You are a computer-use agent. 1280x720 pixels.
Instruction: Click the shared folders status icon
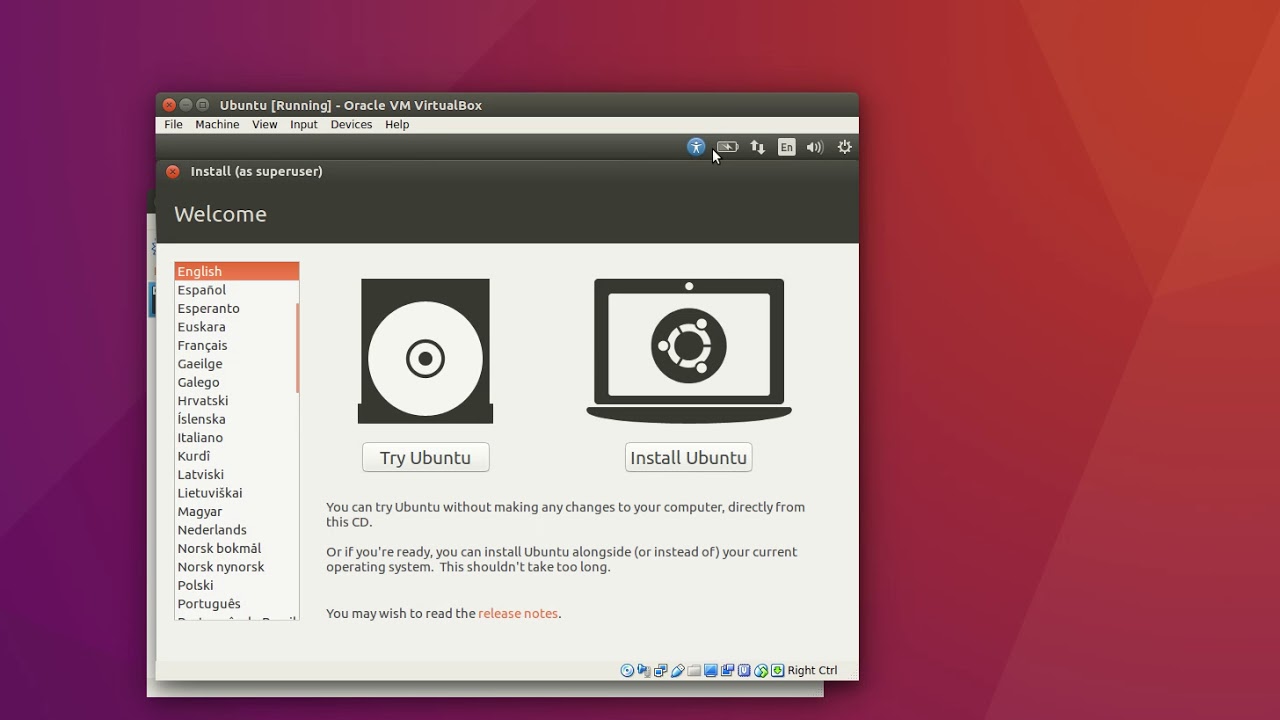click(x=694, y=670)
